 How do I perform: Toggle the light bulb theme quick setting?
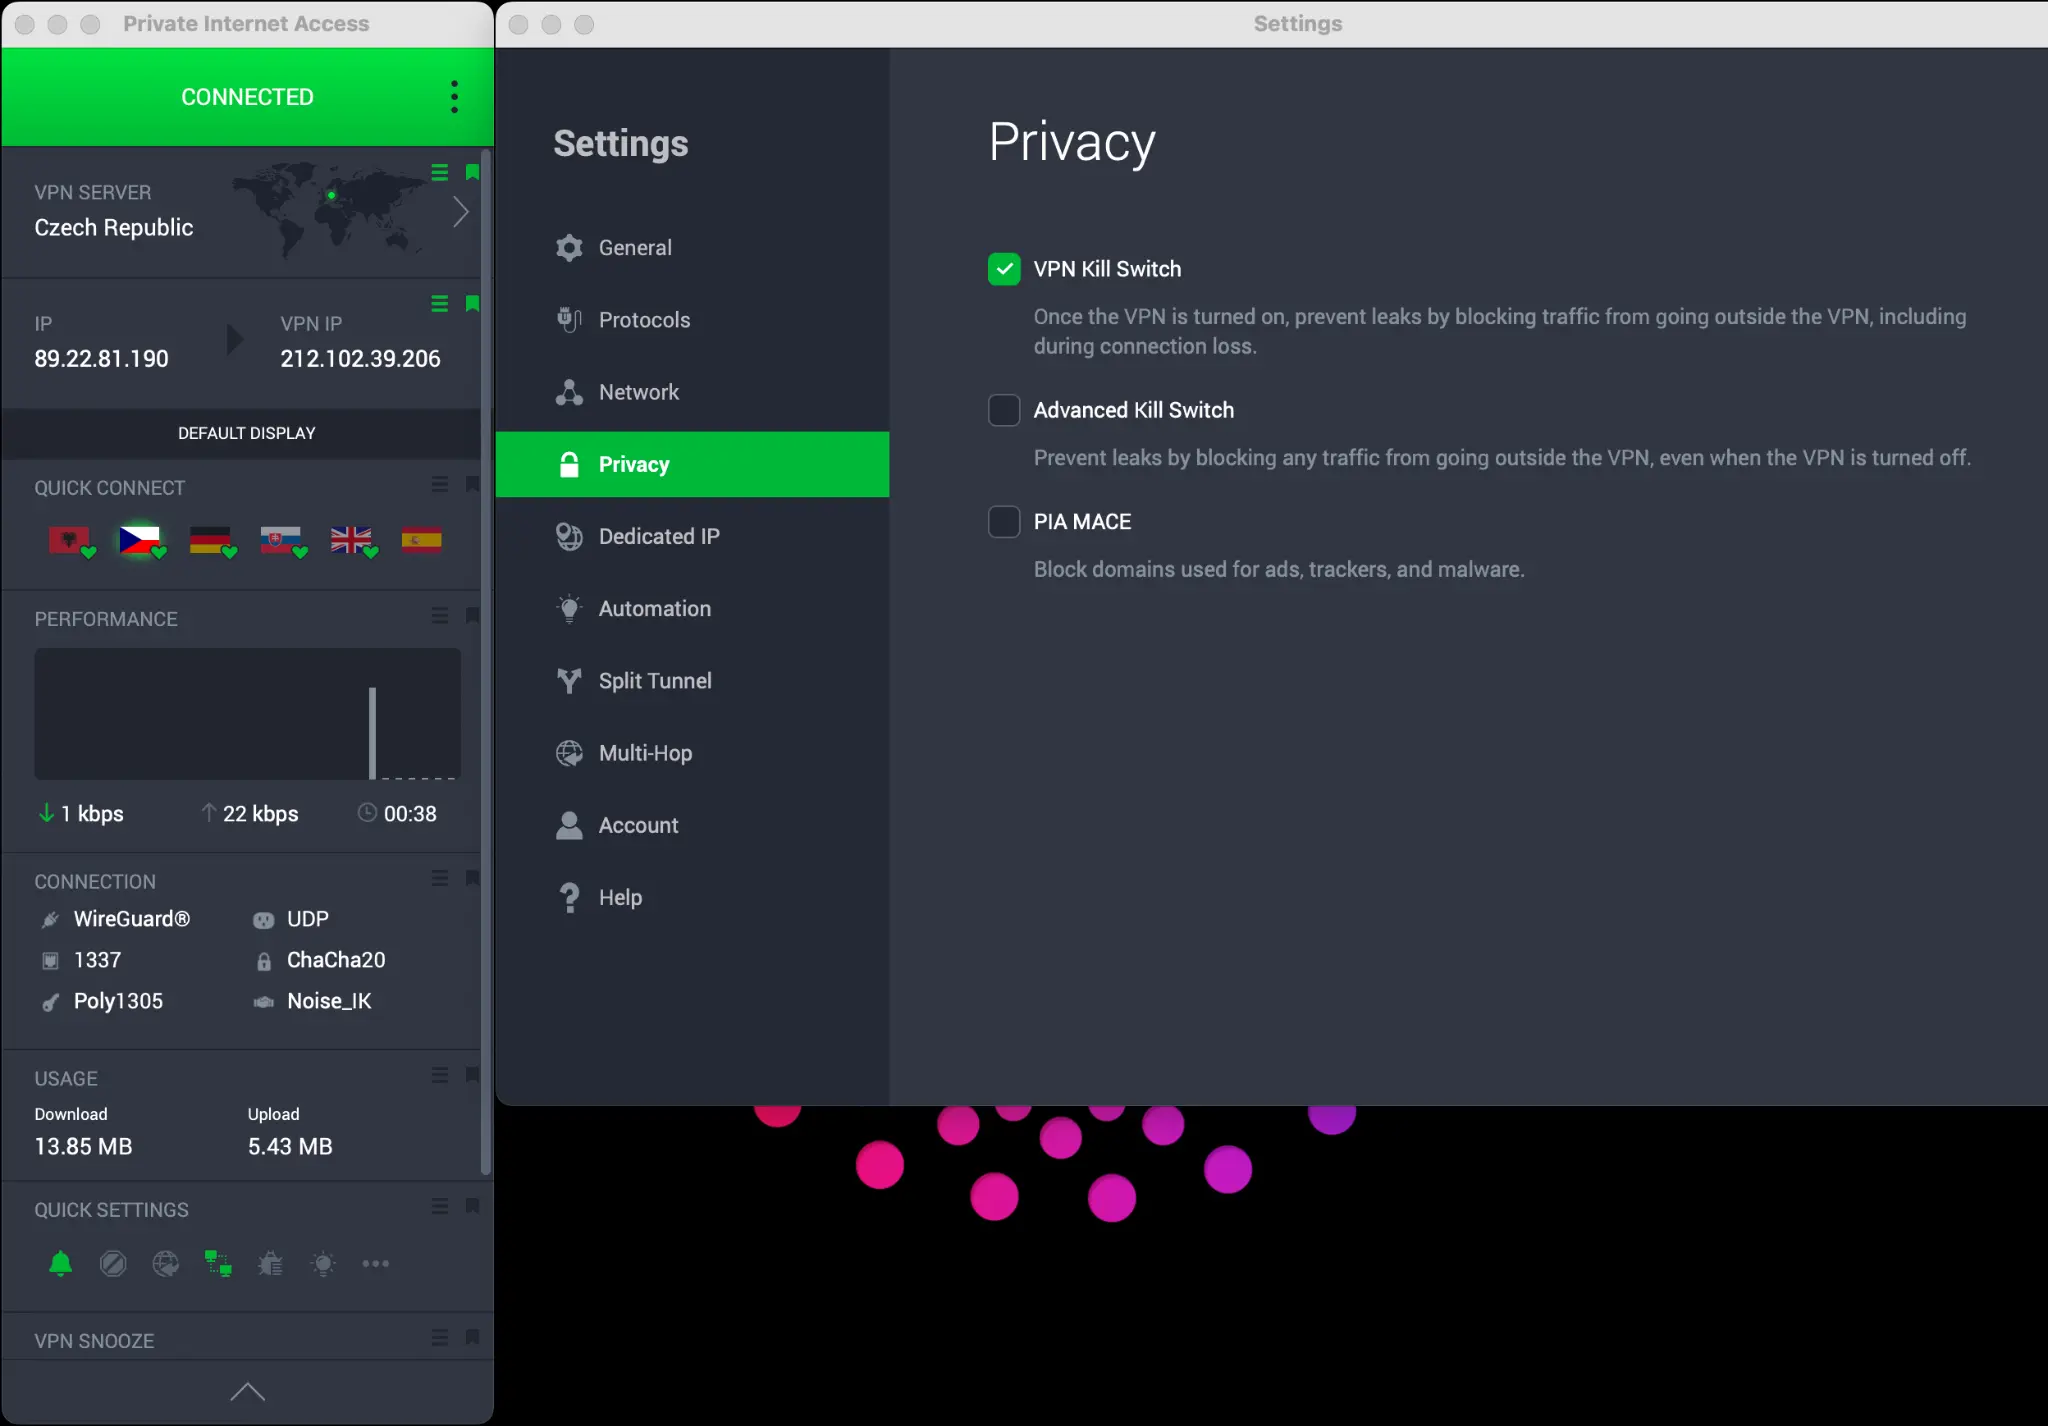tap(323, 1264)
